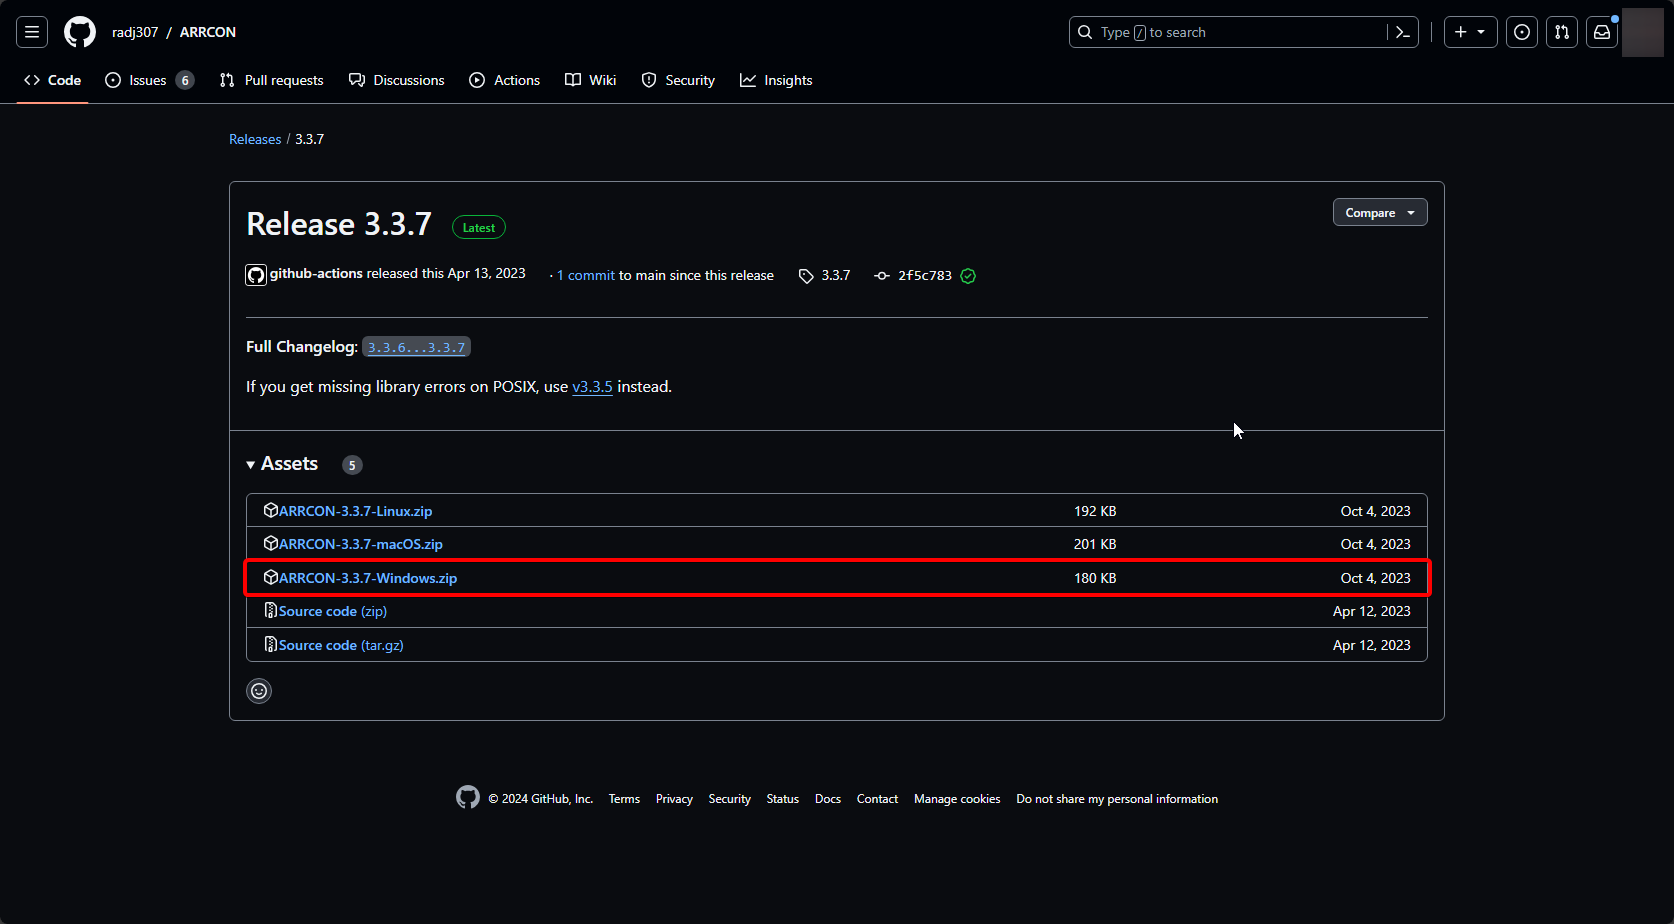This screenshot has width=1674, height=924.
Task: Open pull requests icon in header
Action: point(1561,32)
